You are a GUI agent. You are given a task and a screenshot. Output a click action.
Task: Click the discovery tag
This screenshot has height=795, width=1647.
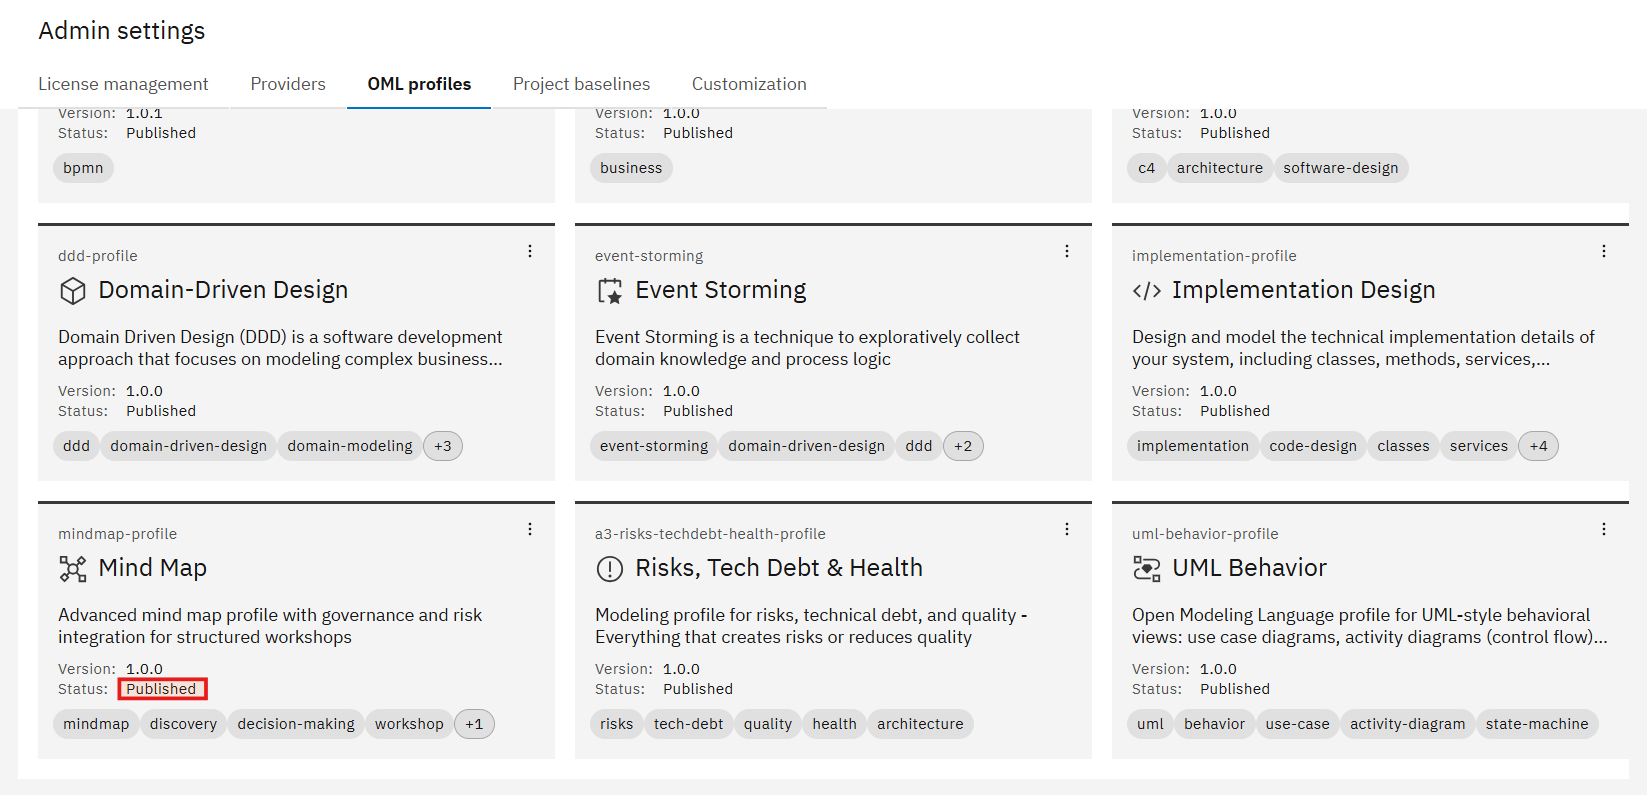tap(183, 724)
